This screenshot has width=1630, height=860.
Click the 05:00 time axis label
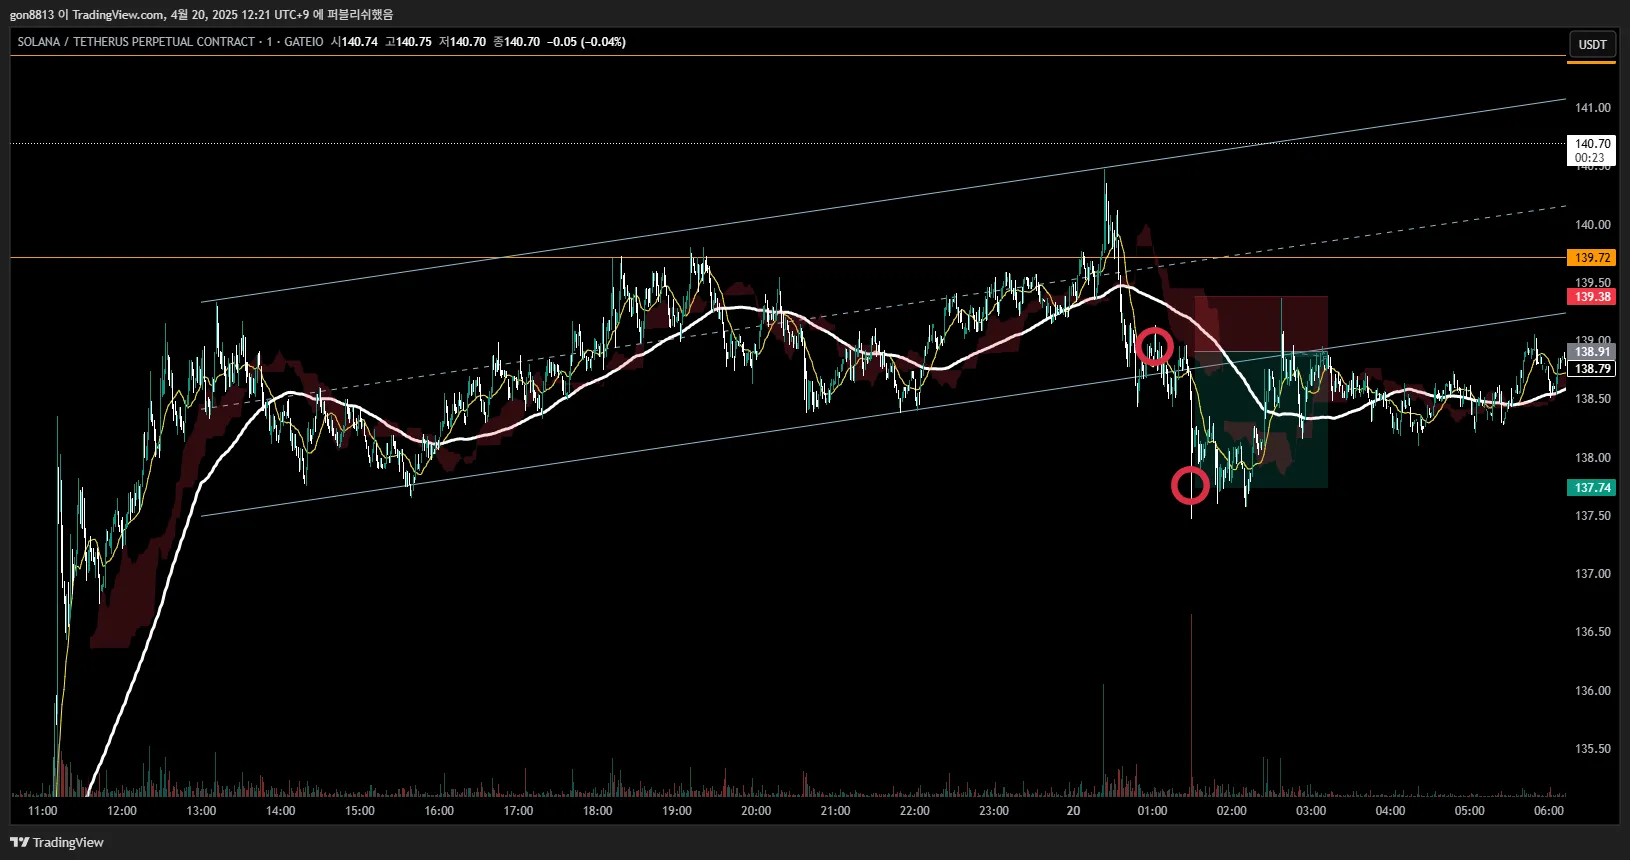pos(1469,811)
